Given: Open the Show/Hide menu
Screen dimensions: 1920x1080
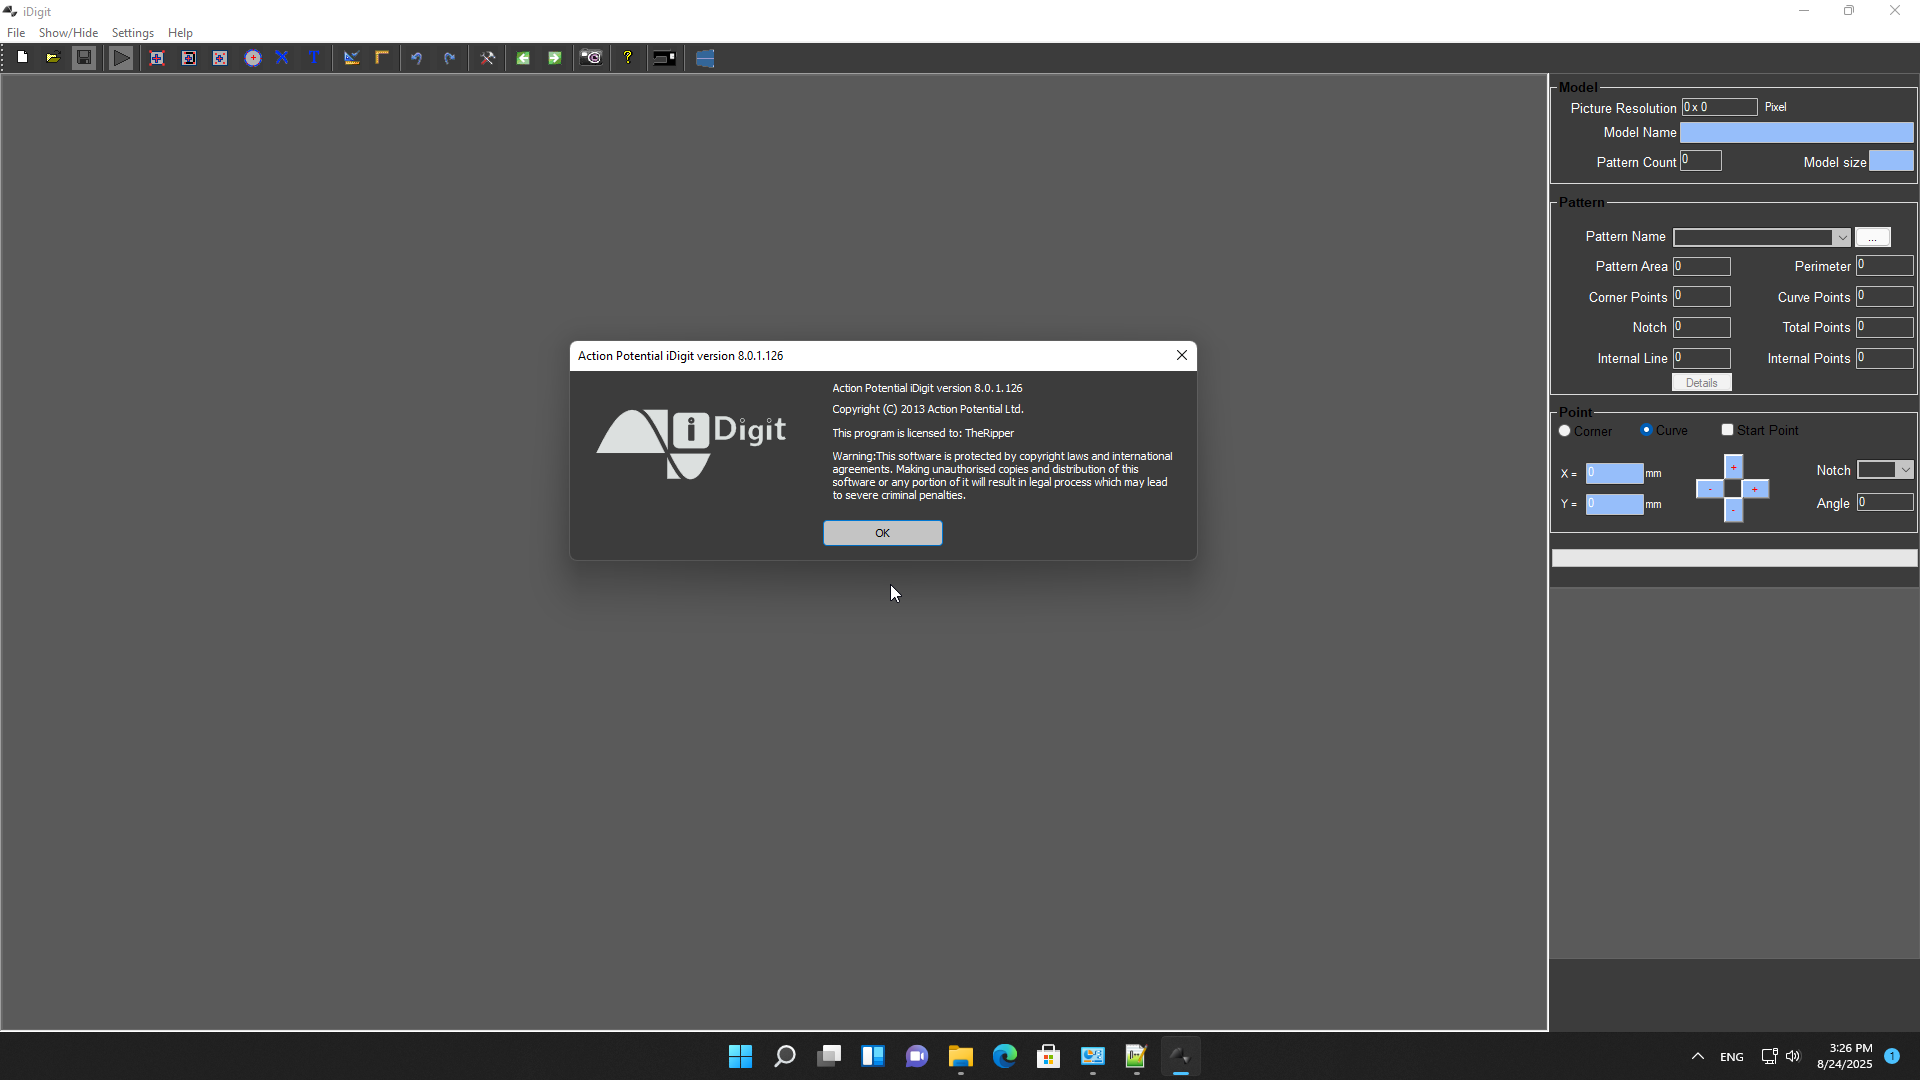Looking at the screenshot, I should click(x=68, y=33).
